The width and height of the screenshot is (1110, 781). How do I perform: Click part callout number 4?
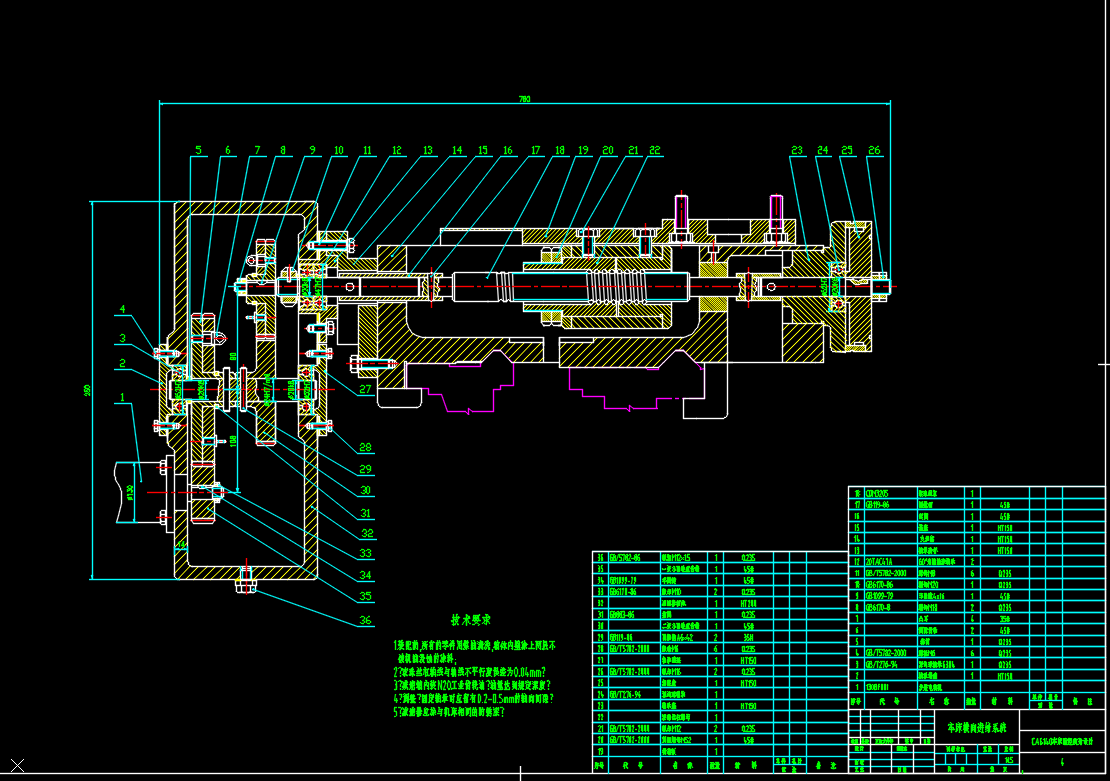pyautogui.click(x=122, y=309)
